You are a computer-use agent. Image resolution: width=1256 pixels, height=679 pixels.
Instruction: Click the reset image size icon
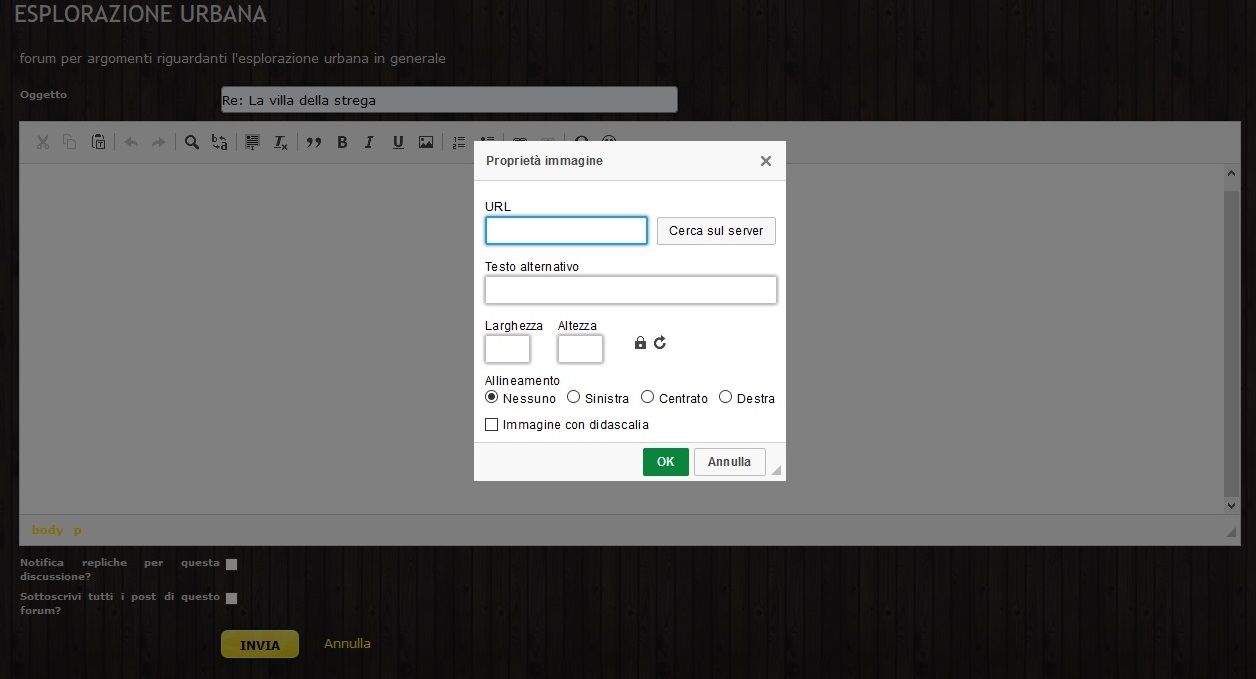[x=660, y=343]
